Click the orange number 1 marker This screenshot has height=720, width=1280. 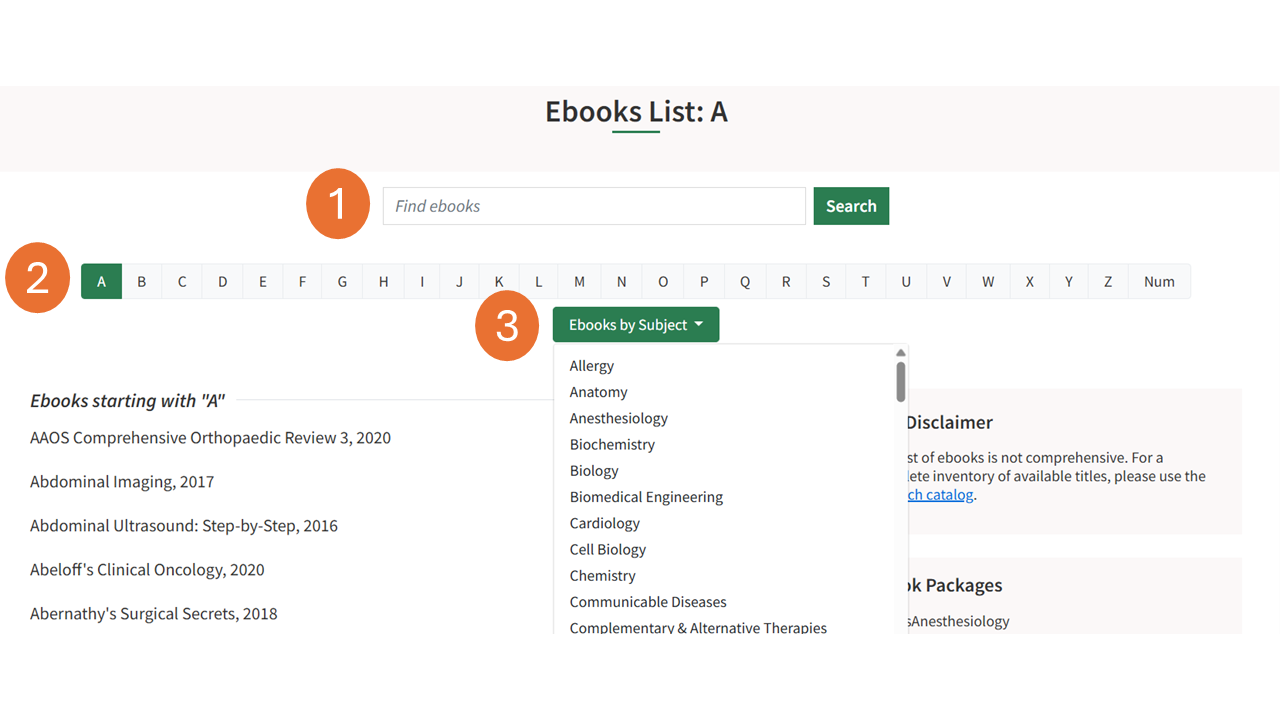338,204
